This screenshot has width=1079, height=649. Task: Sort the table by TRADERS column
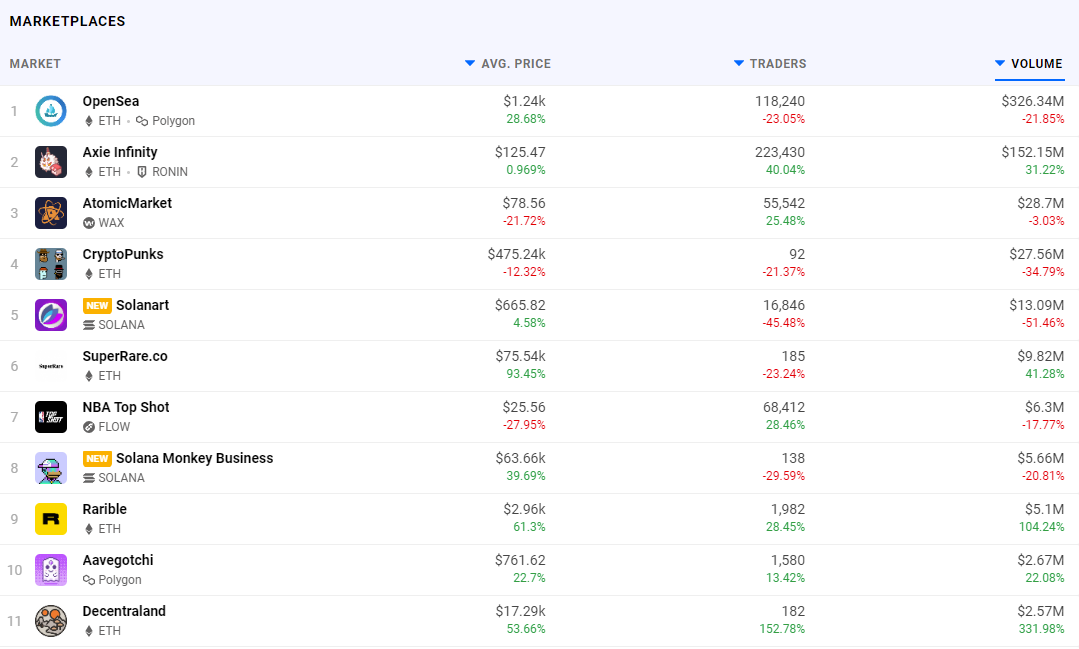pos(770,63)
